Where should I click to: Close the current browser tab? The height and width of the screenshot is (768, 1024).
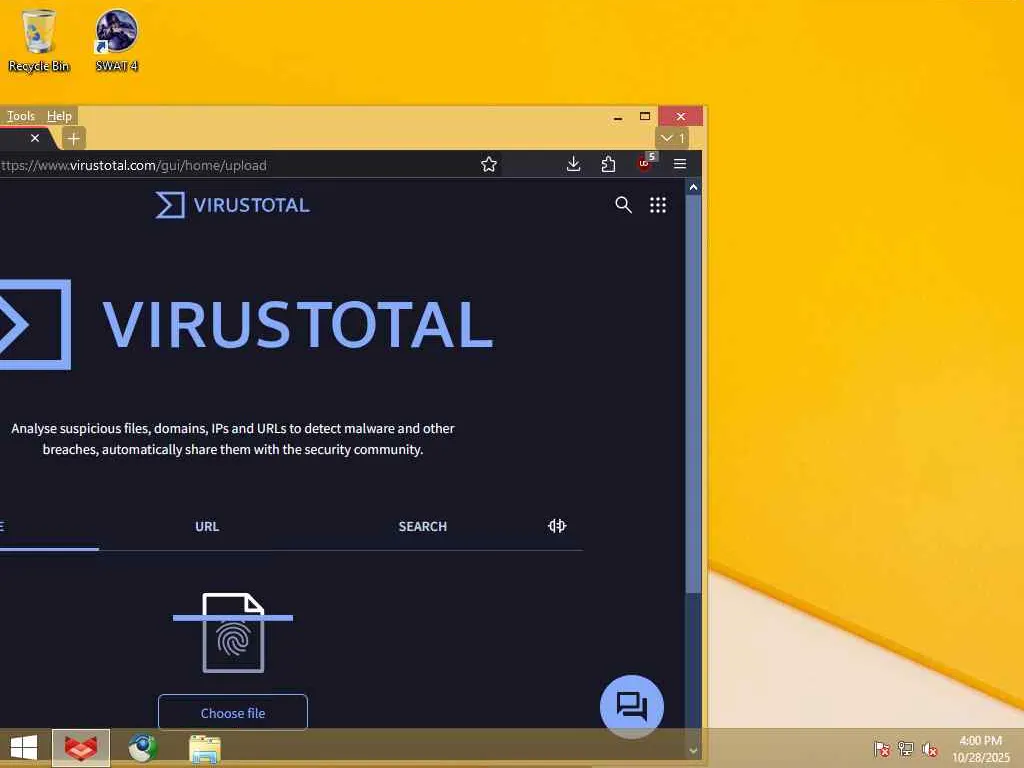[35, 138]
